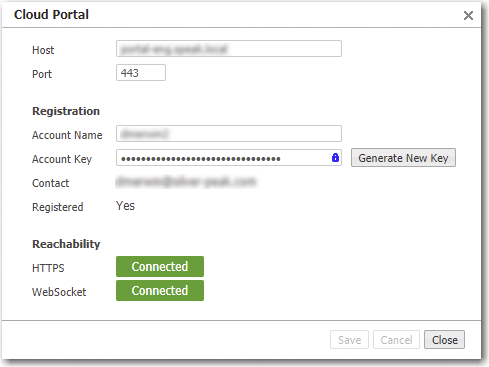Click the Generate New Key button
489x367 pixels.
point(403,158)
